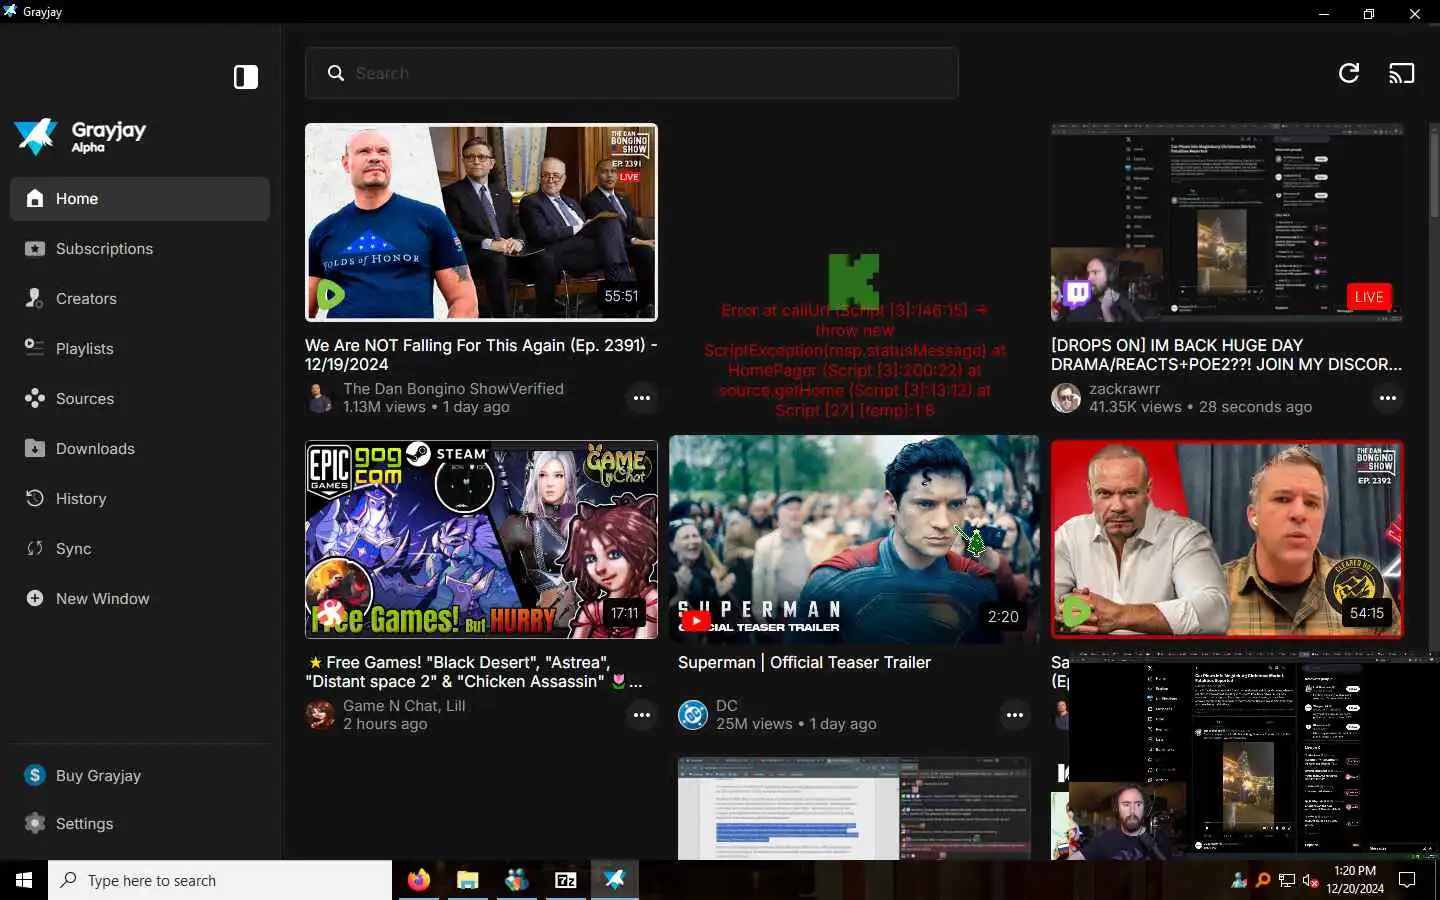
Task: Open Playlists
Action: pos(140,349)
